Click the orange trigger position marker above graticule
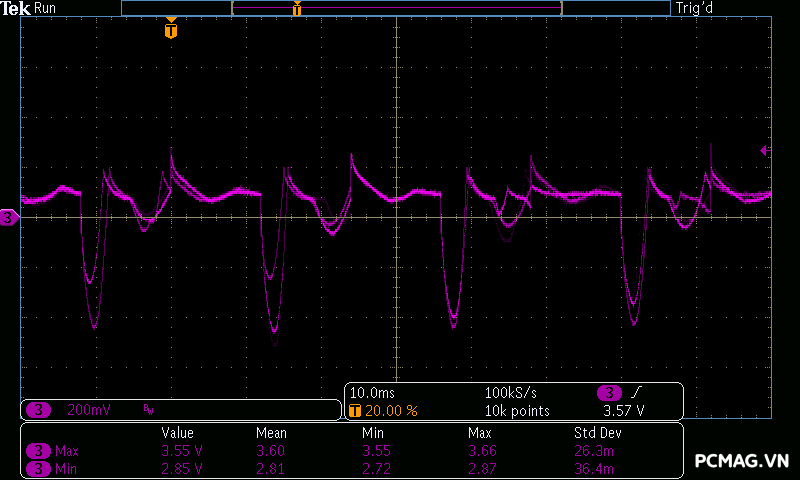The height and width of the screenshot is (480, 800). 171,29
